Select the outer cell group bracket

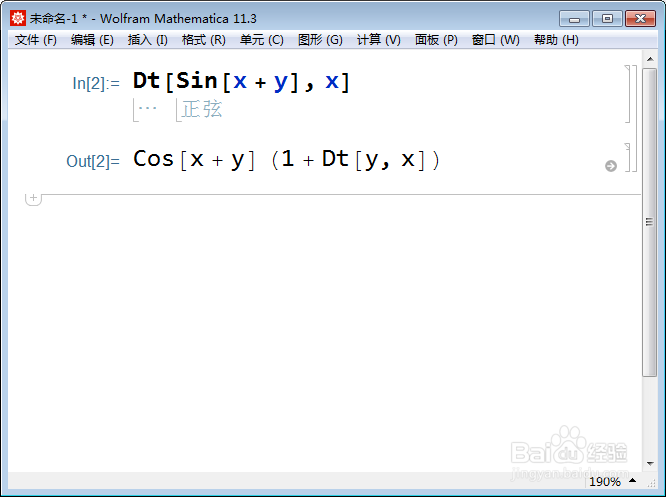tap(635, 119)
